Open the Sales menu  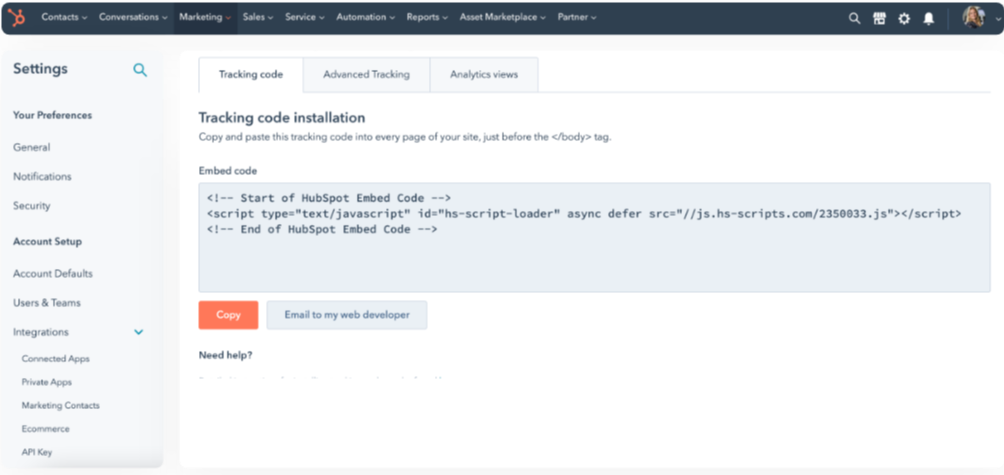(x=257, y=17)
